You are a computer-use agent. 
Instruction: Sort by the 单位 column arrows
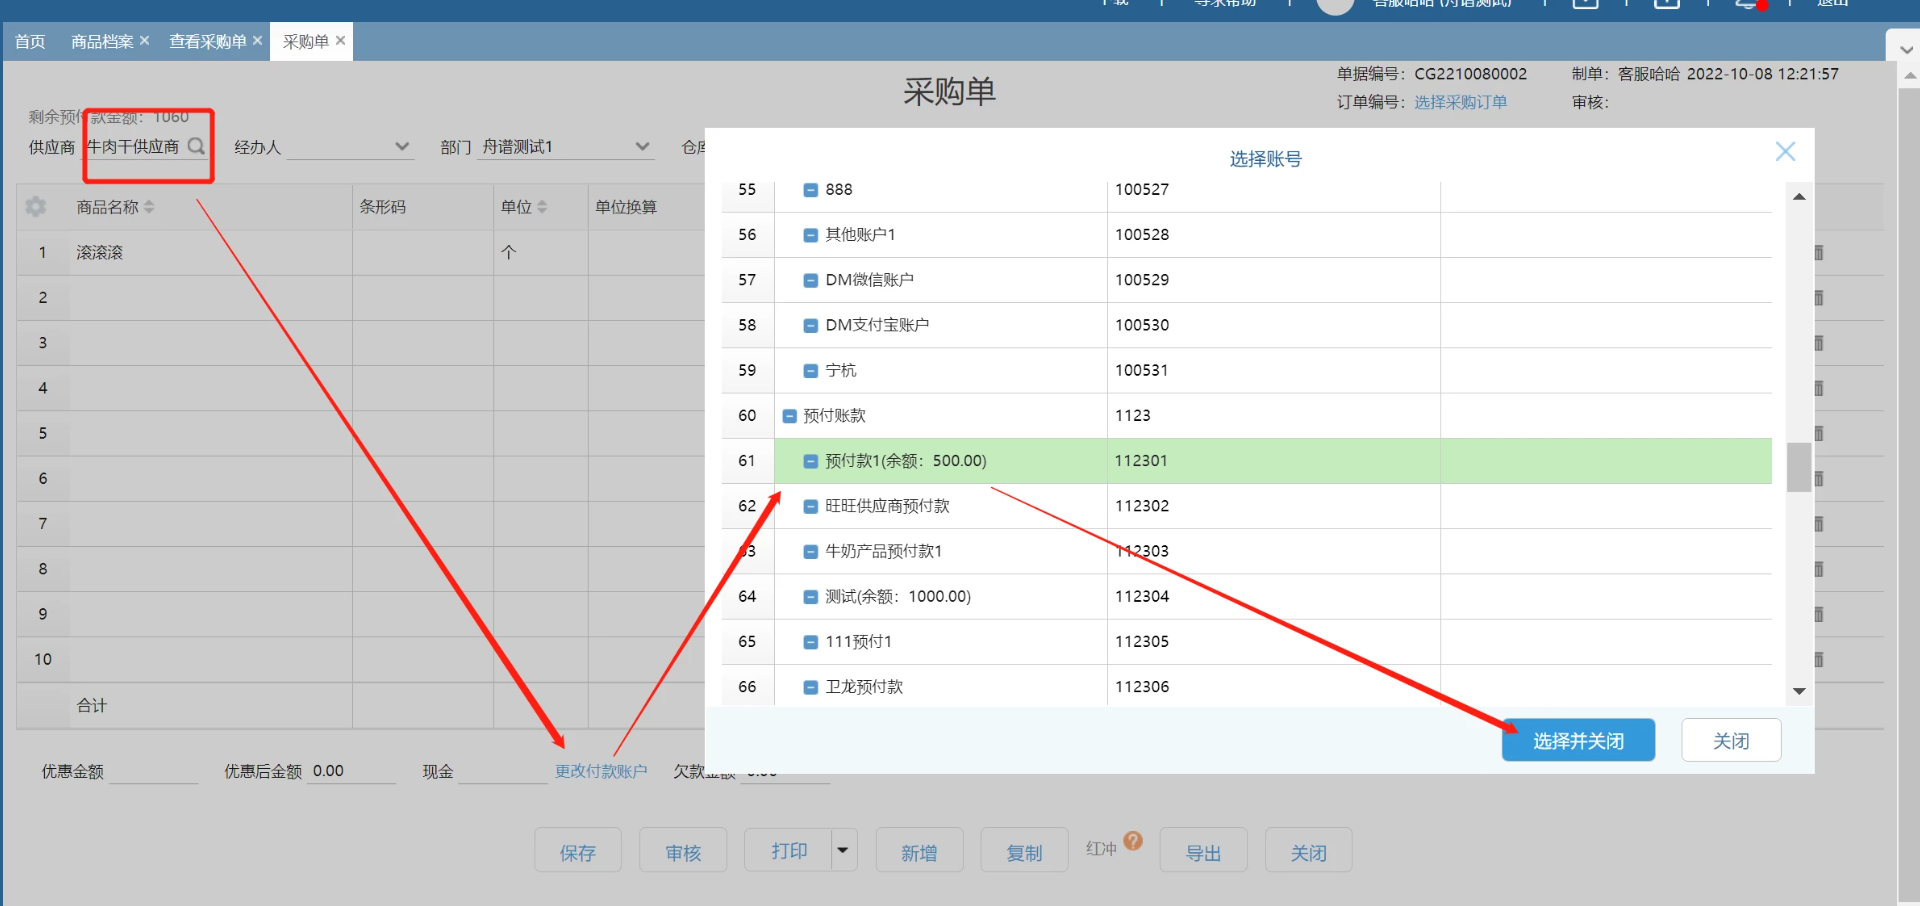(x=542, y=207)
